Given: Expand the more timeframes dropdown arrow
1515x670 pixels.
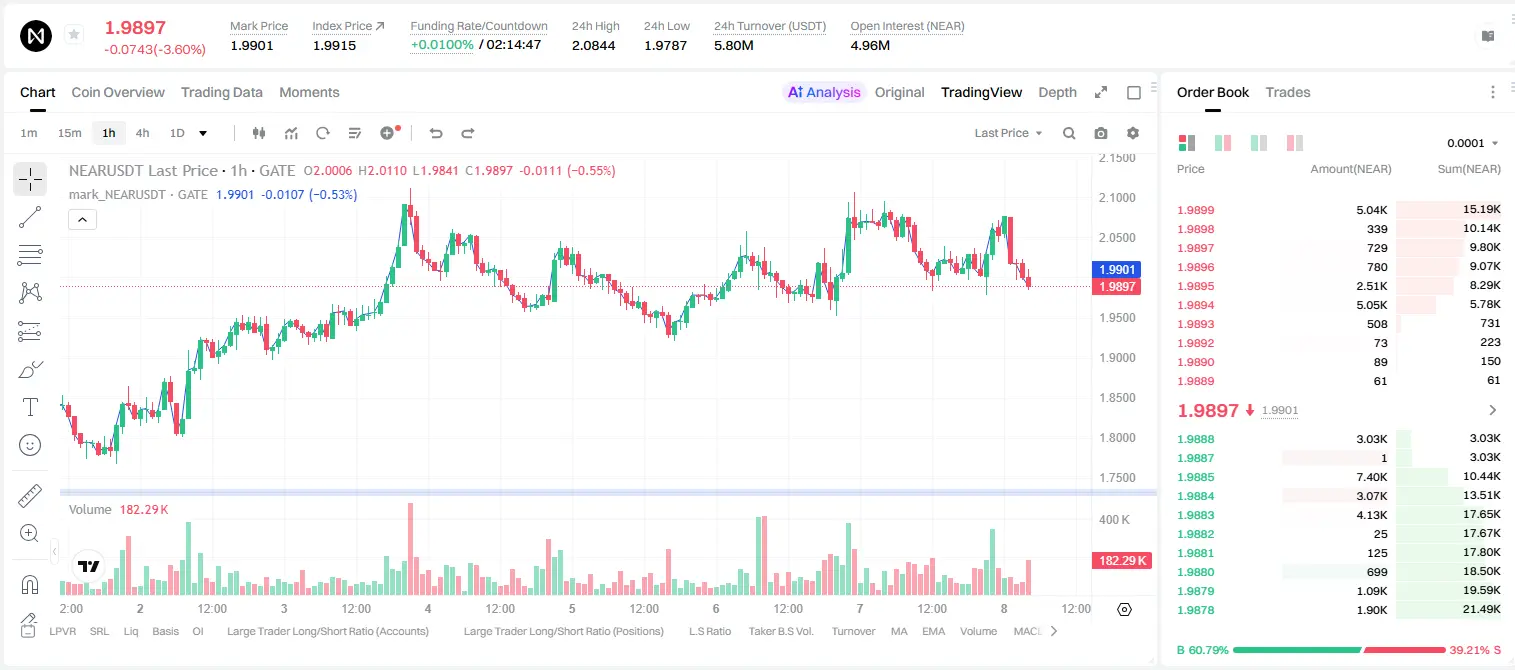Looking at the screenshot, I should coord(203,133).
